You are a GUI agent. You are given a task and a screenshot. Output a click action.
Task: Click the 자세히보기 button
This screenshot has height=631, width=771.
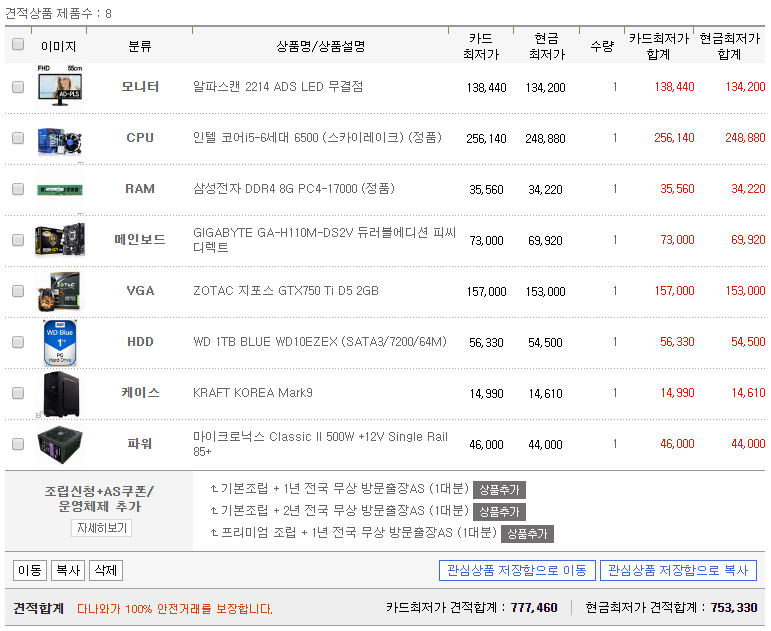tap(101, 528)
